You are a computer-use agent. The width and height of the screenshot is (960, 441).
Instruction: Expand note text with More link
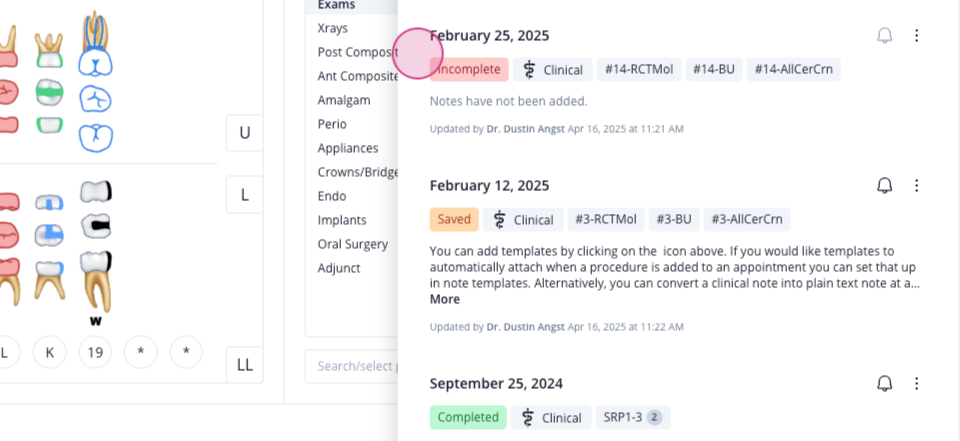click(444, 300)
